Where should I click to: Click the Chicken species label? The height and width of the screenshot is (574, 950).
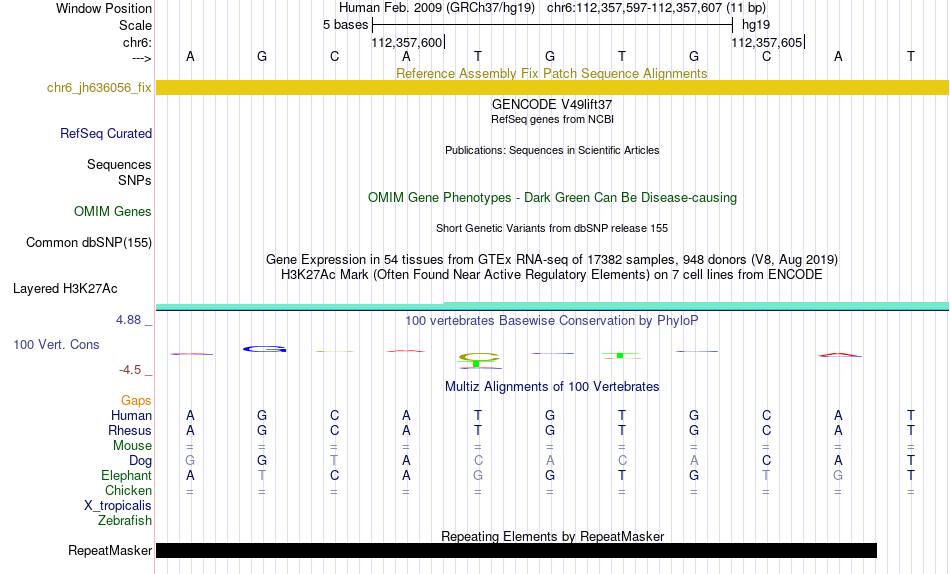pyautogui.click(x=128, y=490)
